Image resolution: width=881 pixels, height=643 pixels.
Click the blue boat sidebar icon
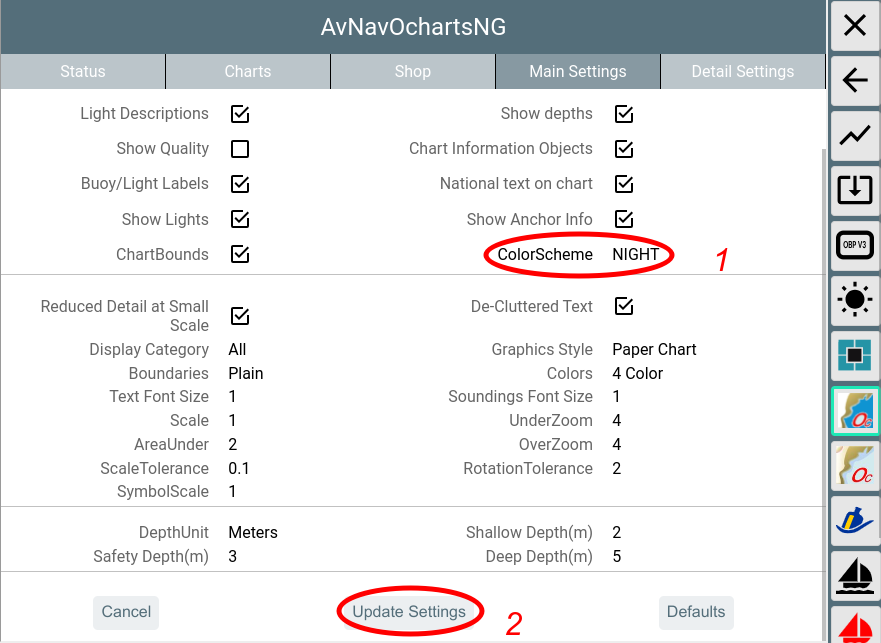855,520
